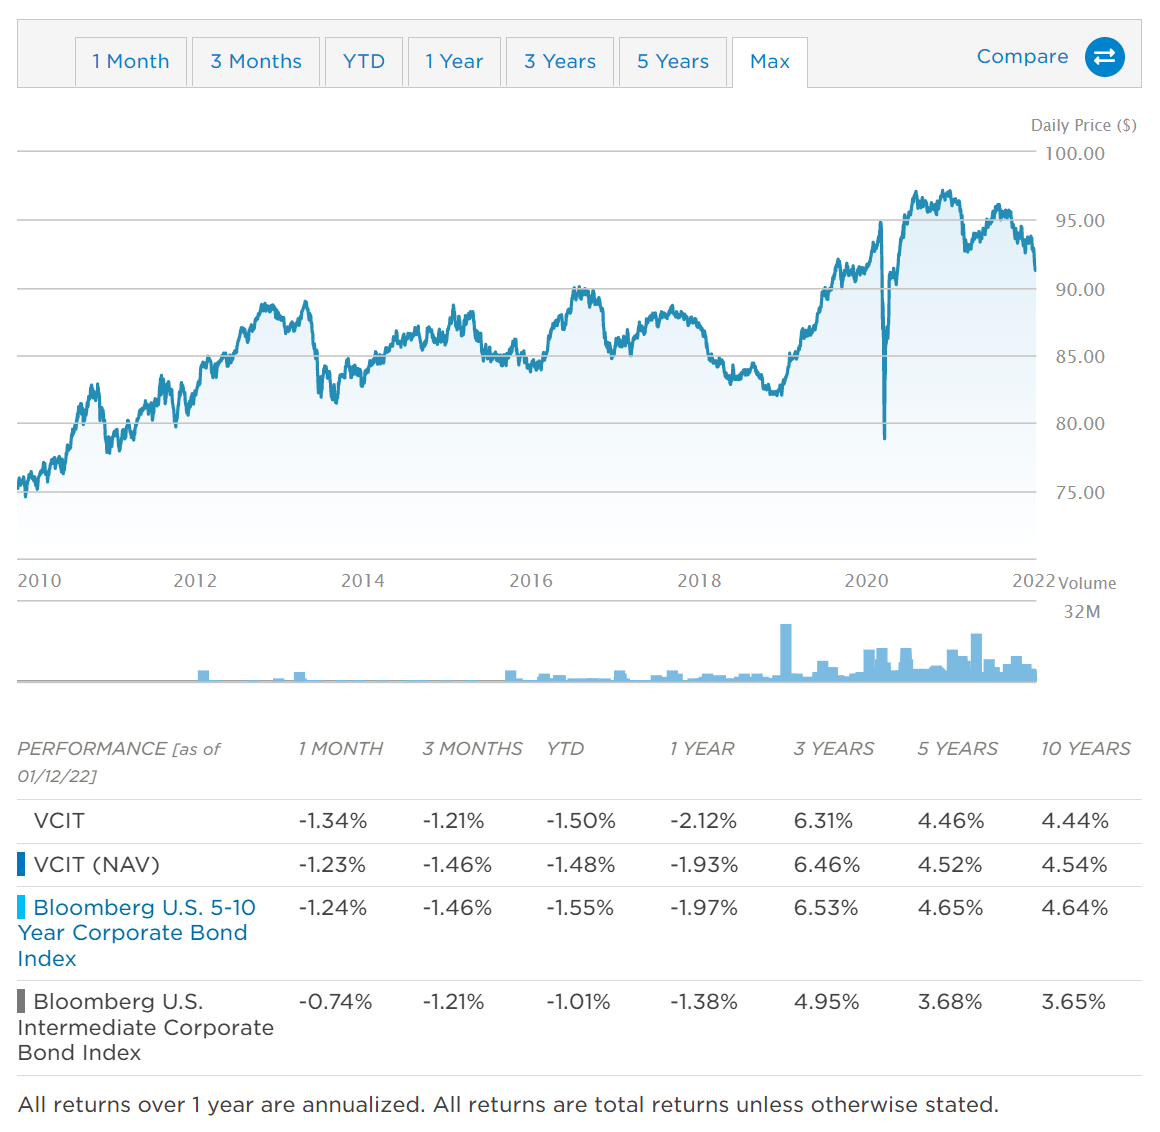Click the 3 MONTHS column header

click(x=472, y=749)
